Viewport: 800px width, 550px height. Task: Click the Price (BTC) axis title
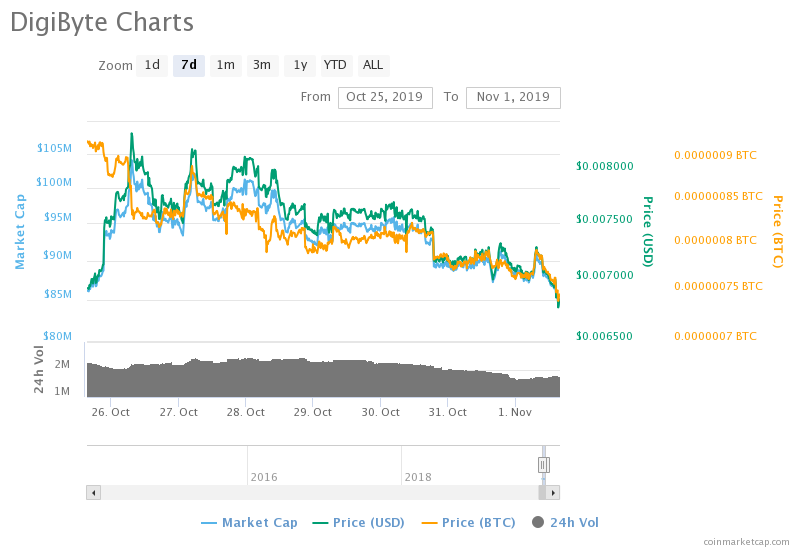[x=777, y=232]
